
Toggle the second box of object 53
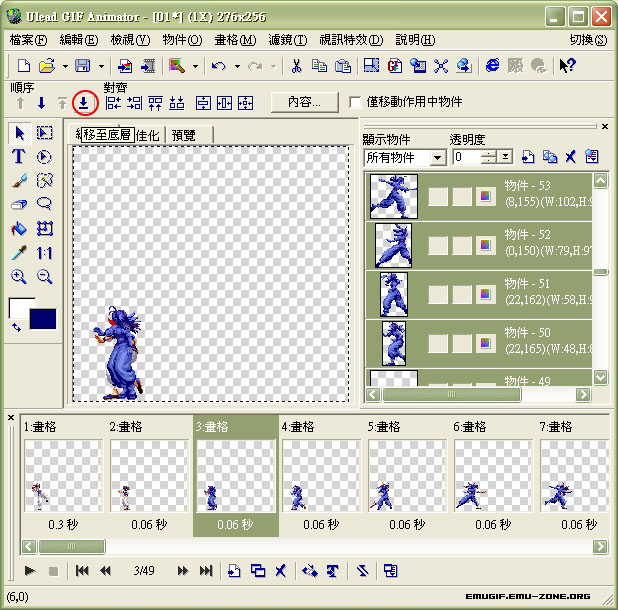point(462,197)
